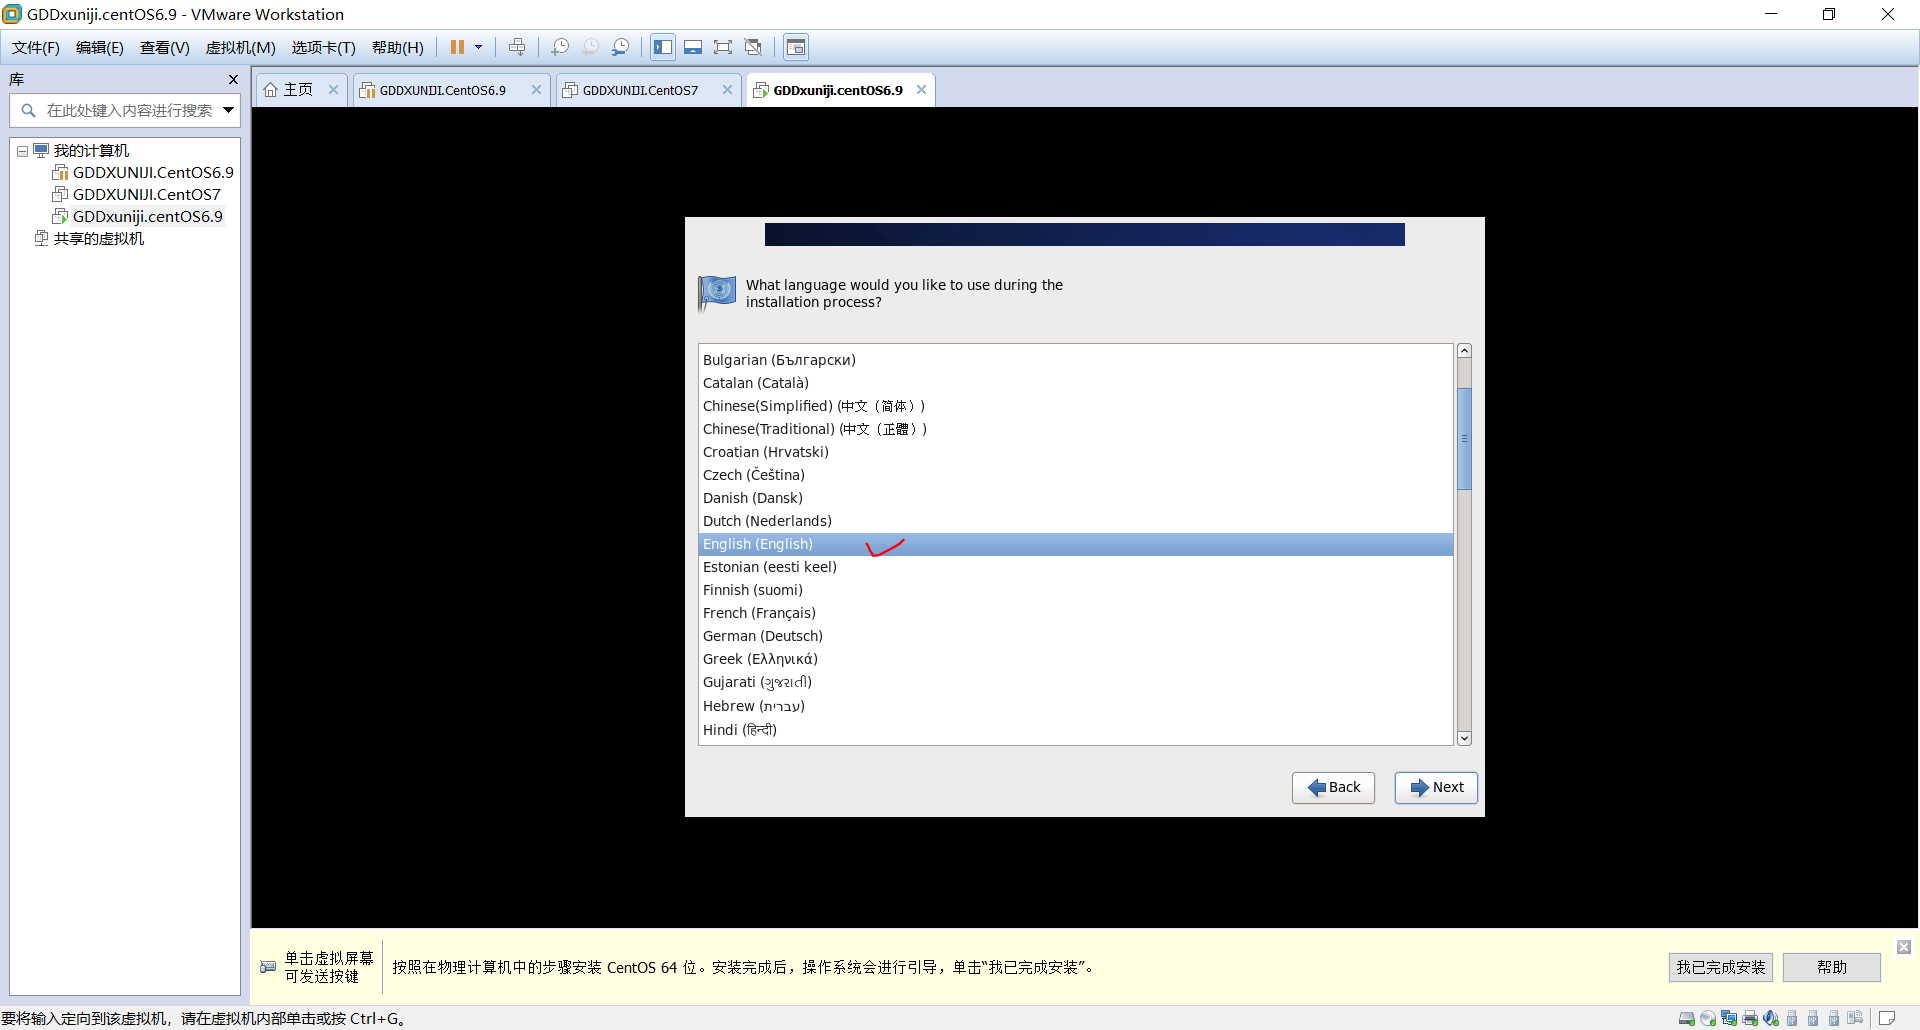Switch to the GDDXUNIJI.CentOS7 tab
Viewport: 1920px width, 1030px height.
point(640,90)
